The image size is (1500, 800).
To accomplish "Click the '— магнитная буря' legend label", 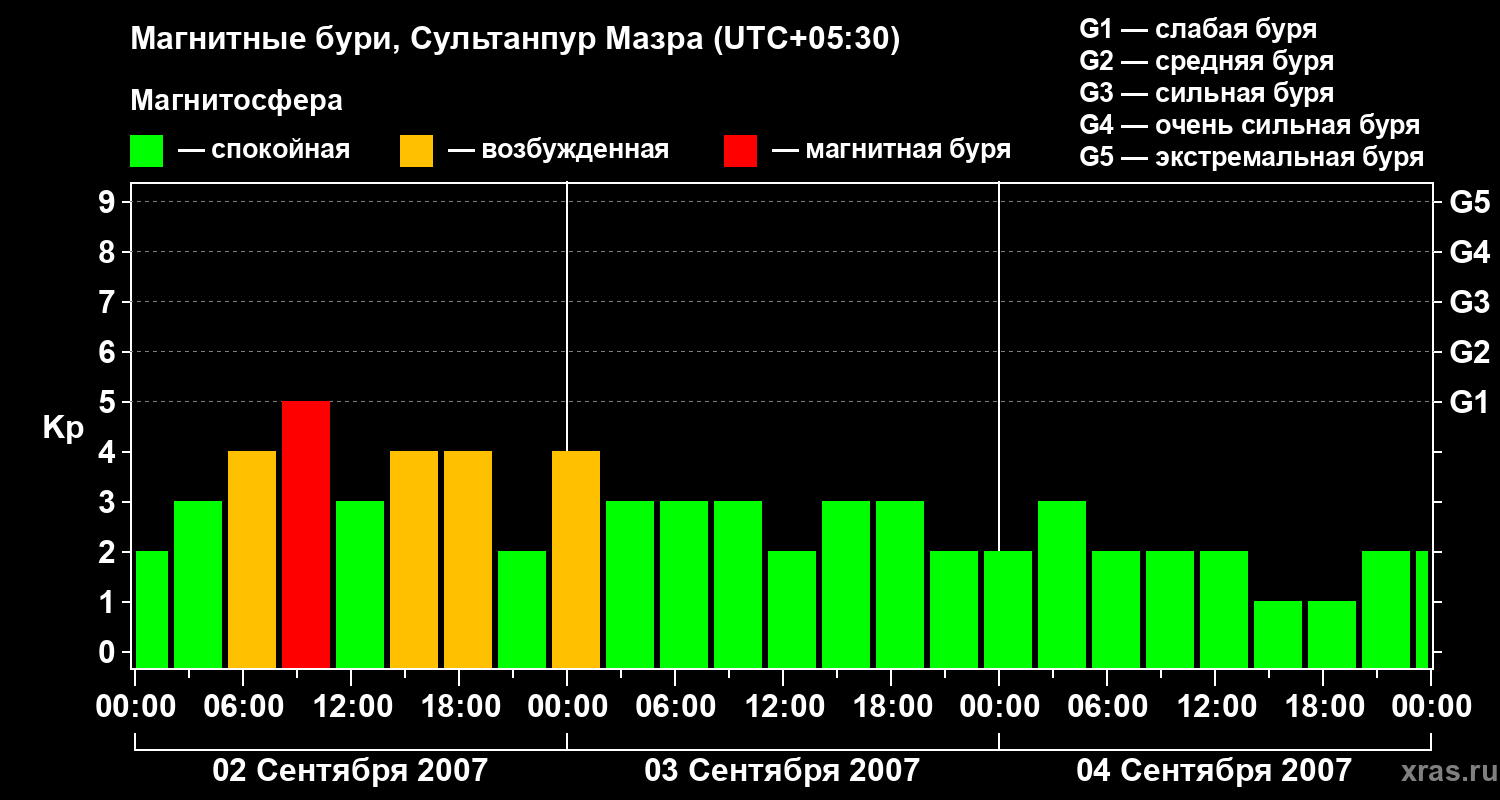I will click(891, 151).
